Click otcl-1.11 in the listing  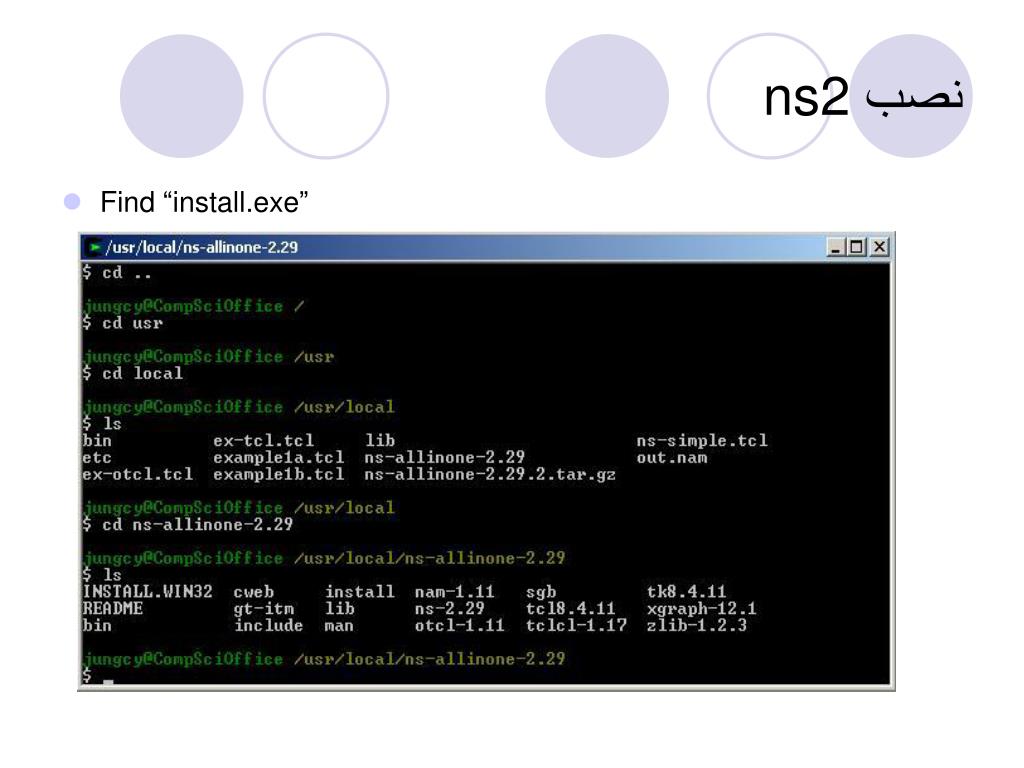[x=459, y=626]
